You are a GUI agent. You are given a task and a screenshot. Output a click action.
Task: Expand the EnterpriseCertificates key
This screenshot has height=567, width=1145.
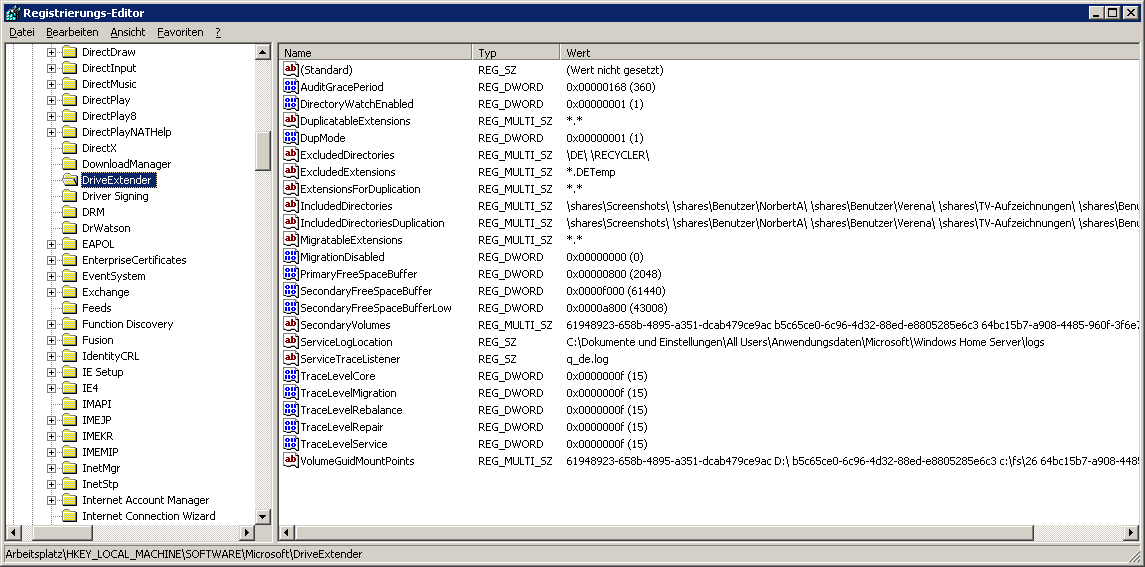coord(51,260)
